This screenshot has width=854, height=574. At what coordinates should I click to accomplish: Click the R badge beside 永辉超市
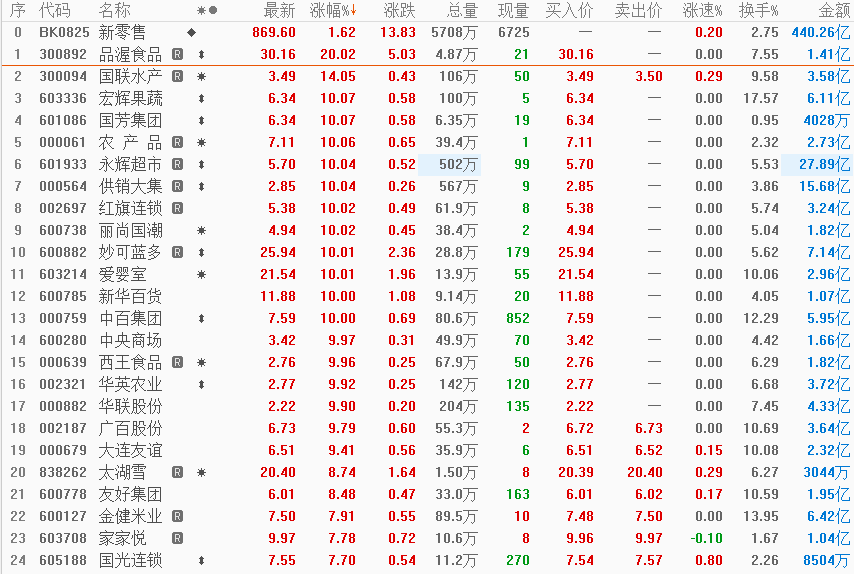(178, 164)
